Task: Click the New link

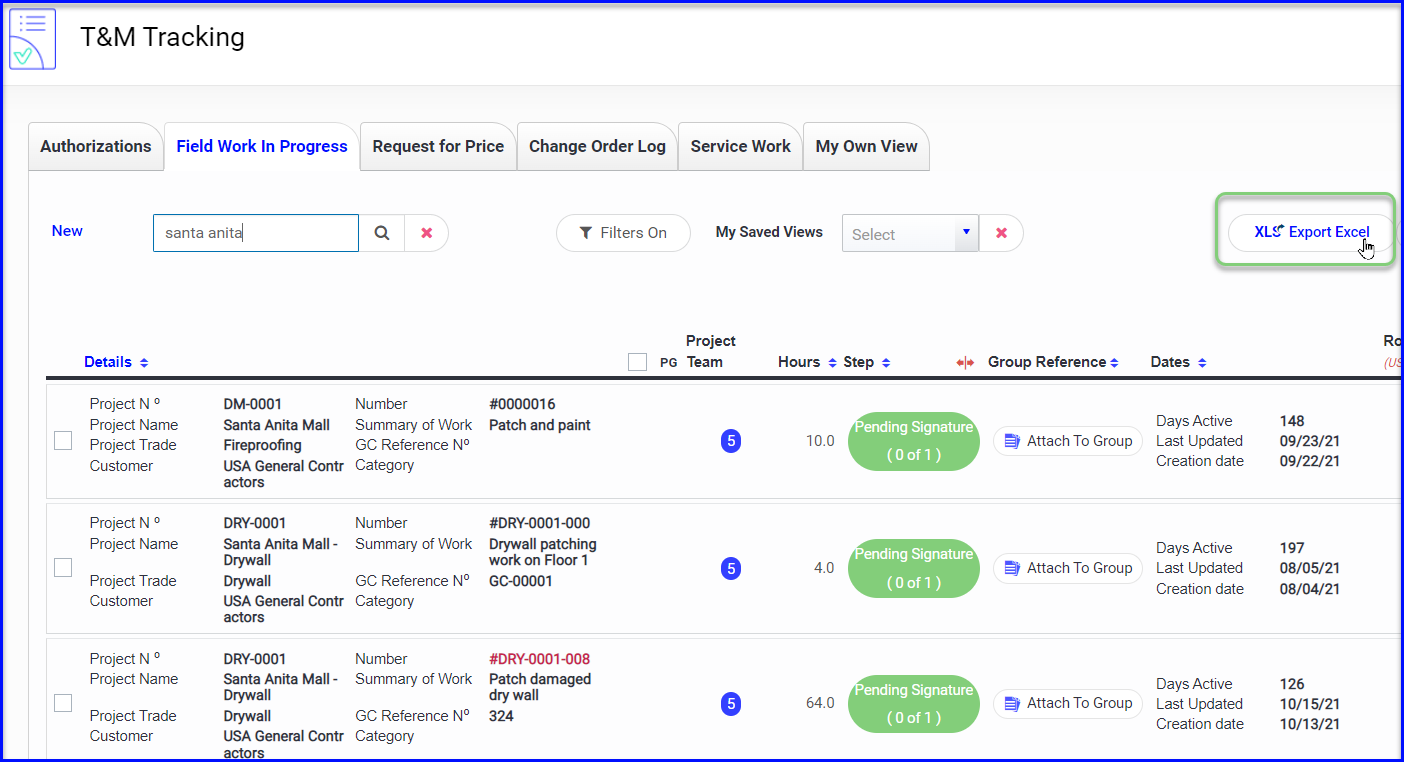Action: click(67, 231)
